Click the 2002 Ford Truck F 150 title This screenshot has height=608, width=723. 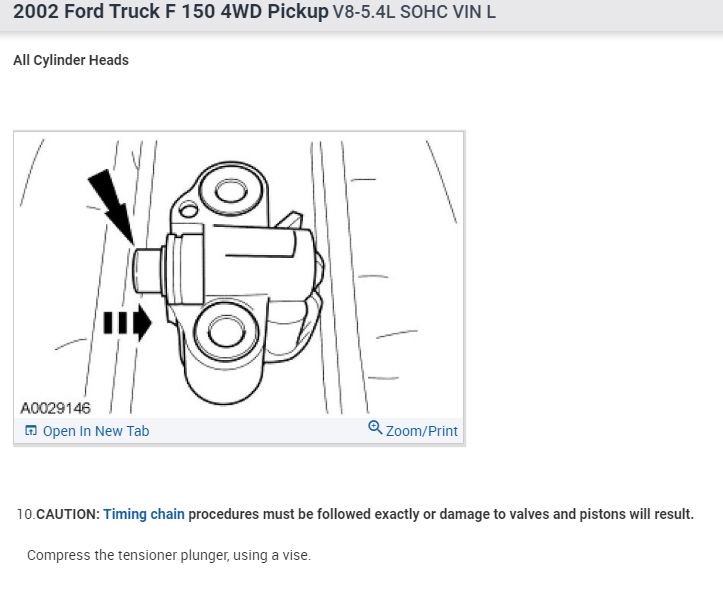tap(171, 12)
